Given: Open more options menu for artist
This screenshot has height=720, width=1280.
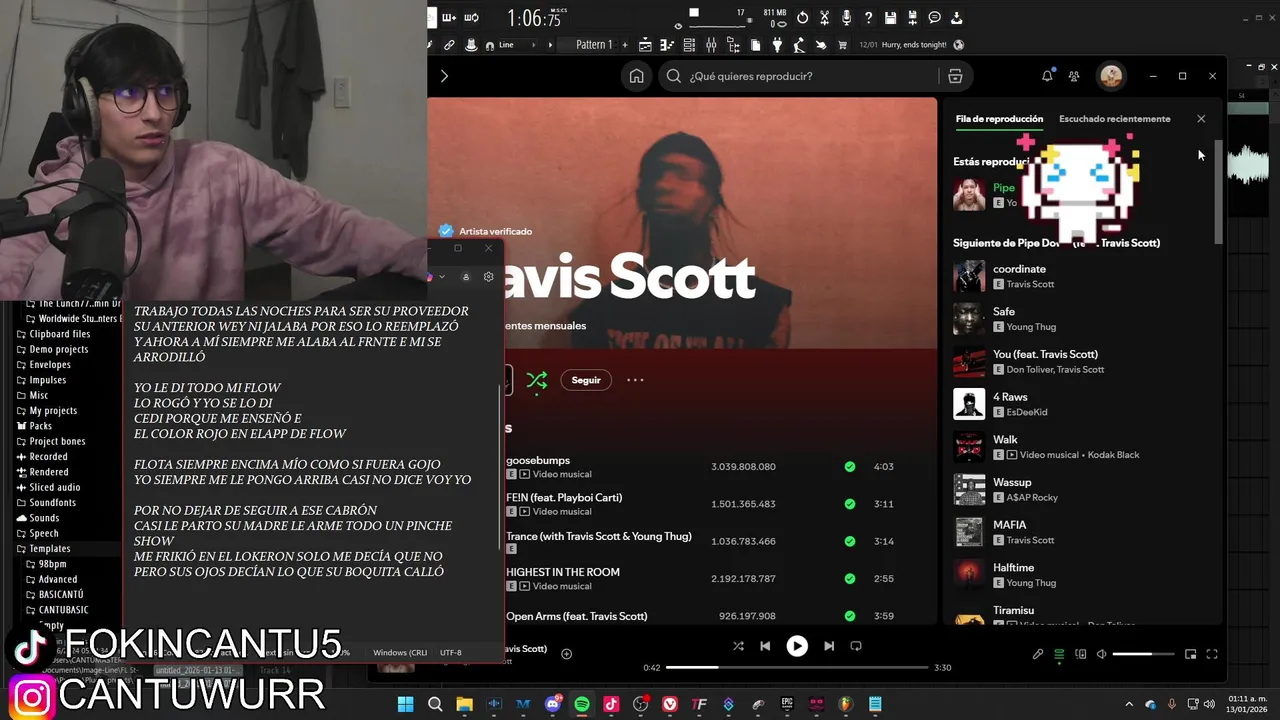Looking at the screenshot, I should pyautogui.click(x=635, y=380).
